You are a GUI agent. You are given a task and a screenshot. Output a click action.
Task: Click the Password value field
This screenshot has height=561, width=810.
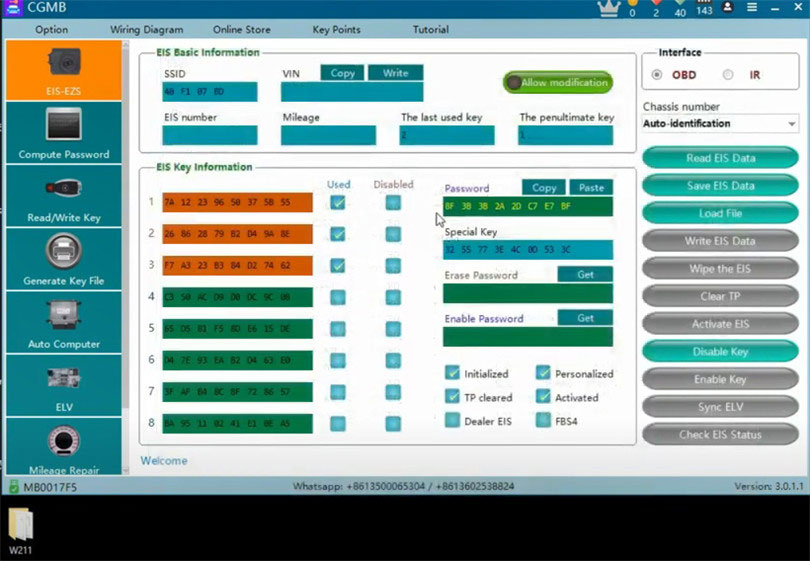(x=528, y=206)
